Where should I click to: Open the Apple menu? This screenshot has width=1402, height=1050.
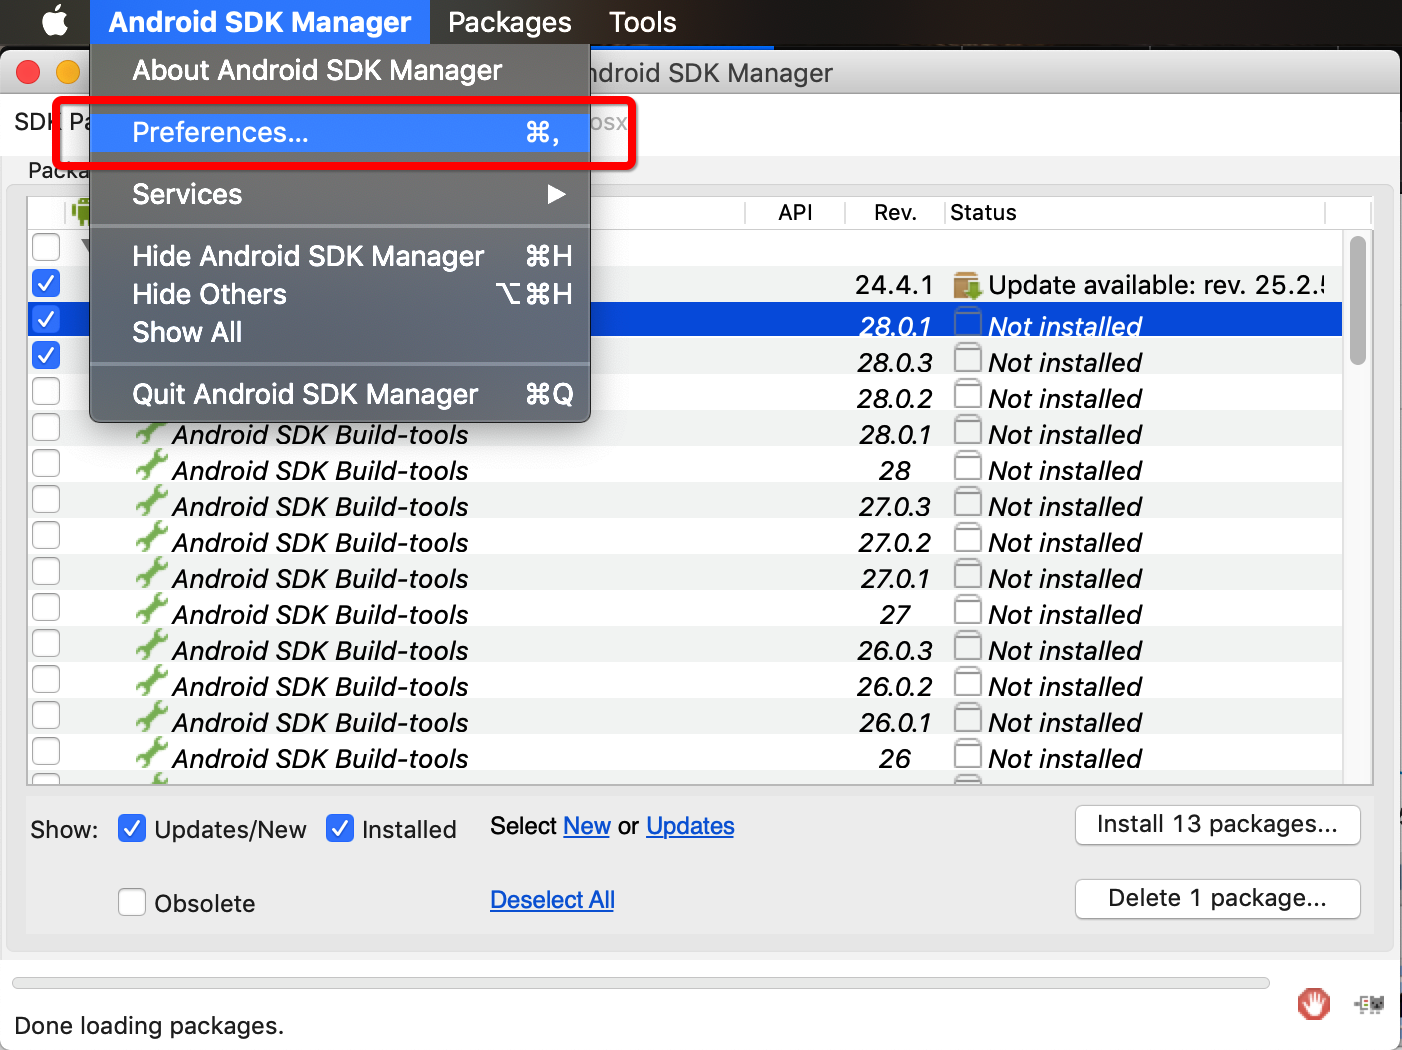coord(55,21)
